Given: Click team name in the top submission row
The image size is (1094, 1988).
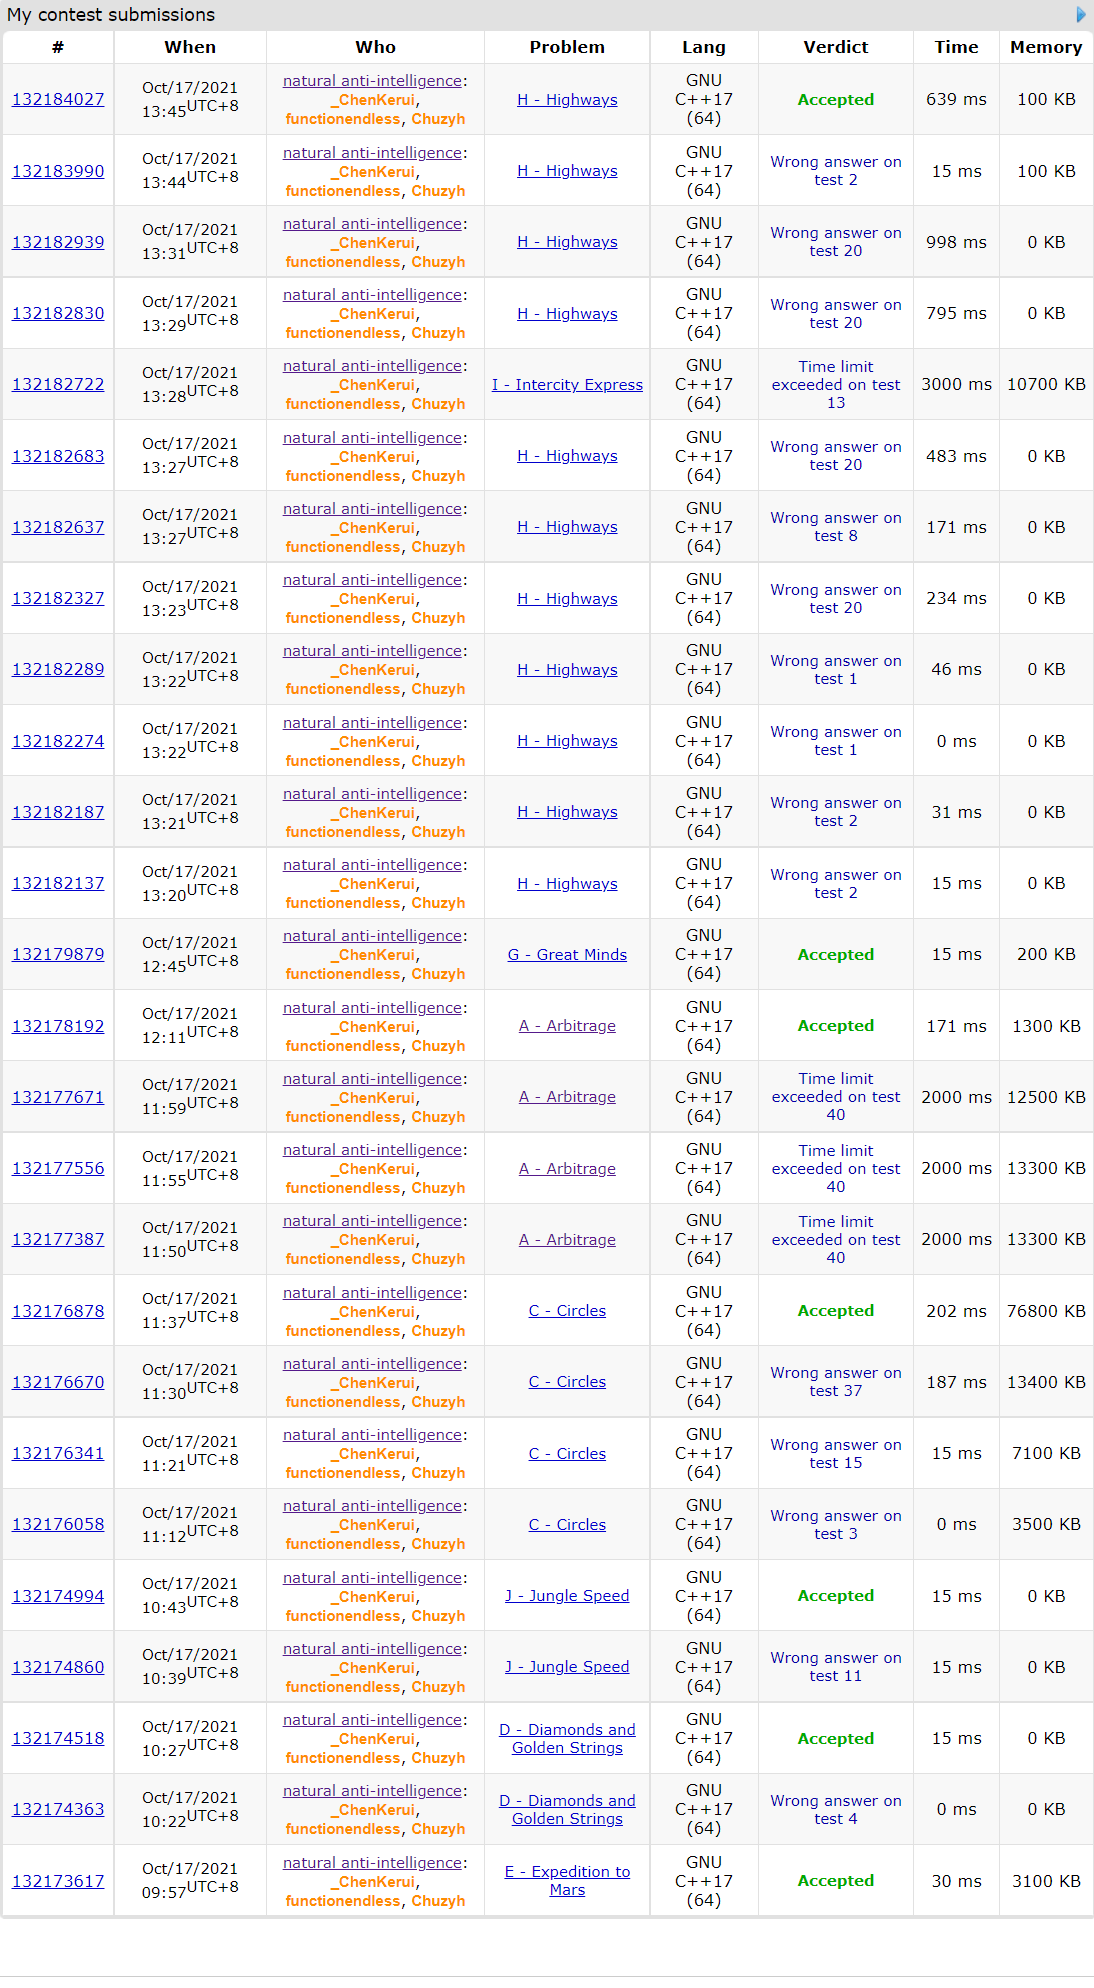Looking at the screenshot, I should tap(372, 81).
